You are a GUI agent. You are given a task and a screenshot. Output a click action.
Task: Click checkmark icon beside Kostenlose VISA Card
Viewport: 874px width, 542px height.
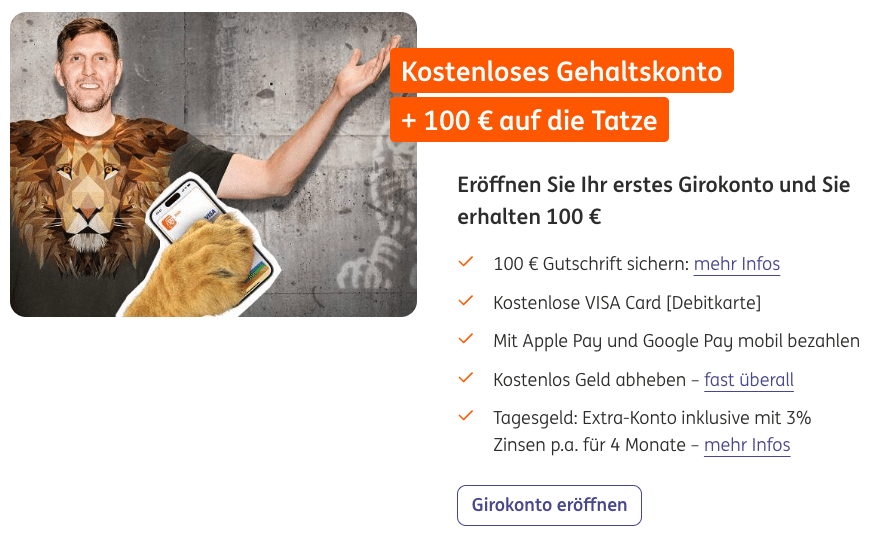coord(465,301)
